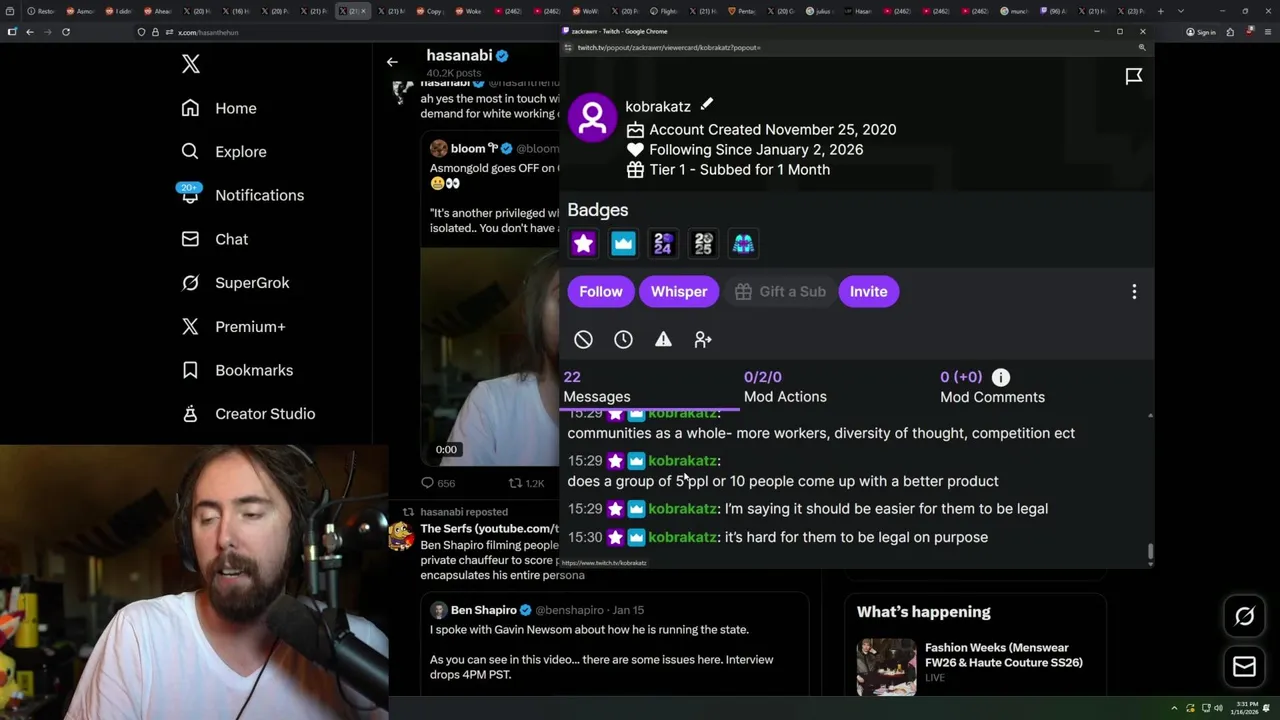Click the Chat envelope icon
Screen dimensions: 1280x720
(x=190, y=239)
